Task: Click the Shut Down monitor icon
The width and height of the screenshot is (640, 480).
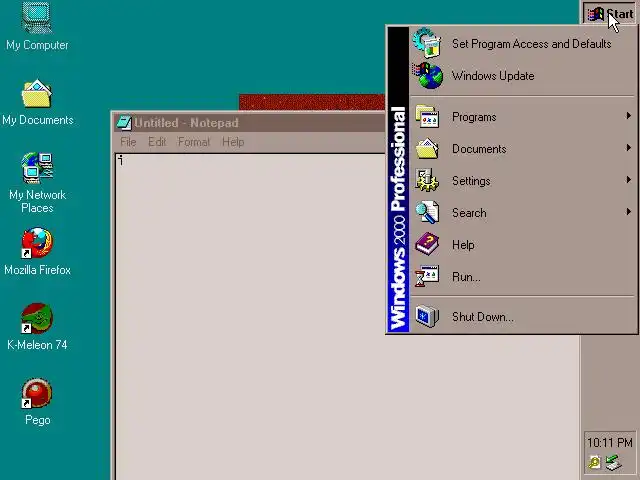Action: (427, 316)
